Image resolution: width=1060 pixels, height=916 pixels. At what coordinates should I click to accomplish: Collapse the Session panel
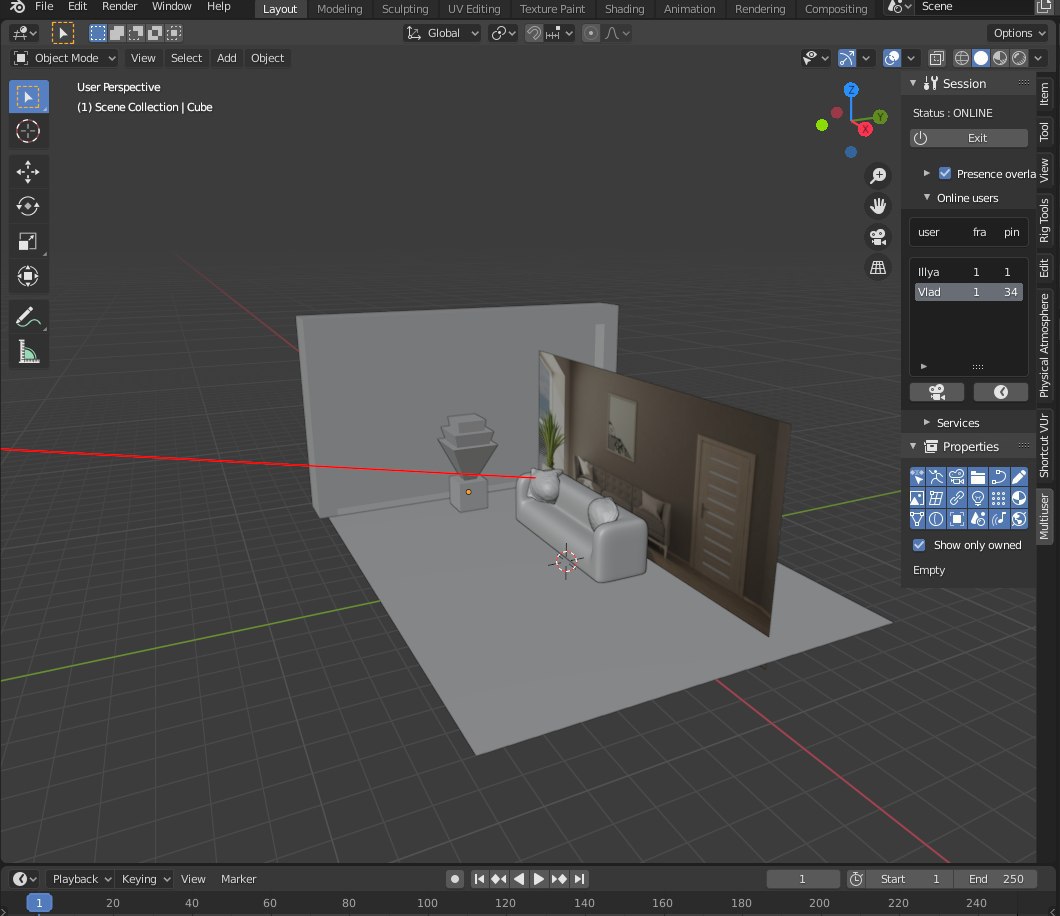pyautogui.click(x=913, y=83)
